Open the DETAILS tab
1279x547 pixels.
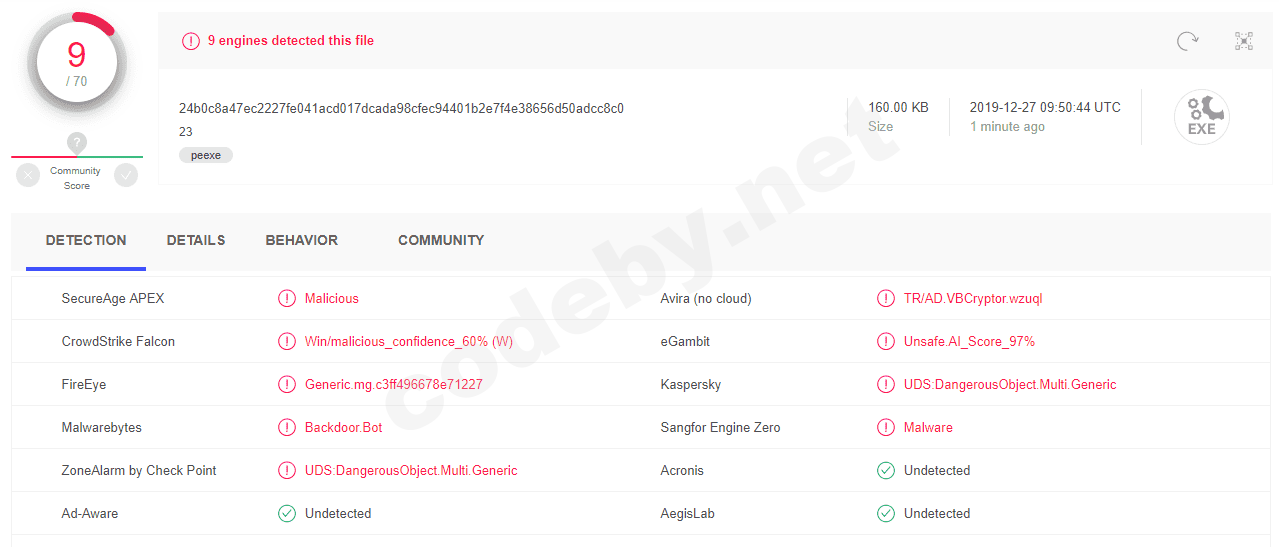[196, 240]
